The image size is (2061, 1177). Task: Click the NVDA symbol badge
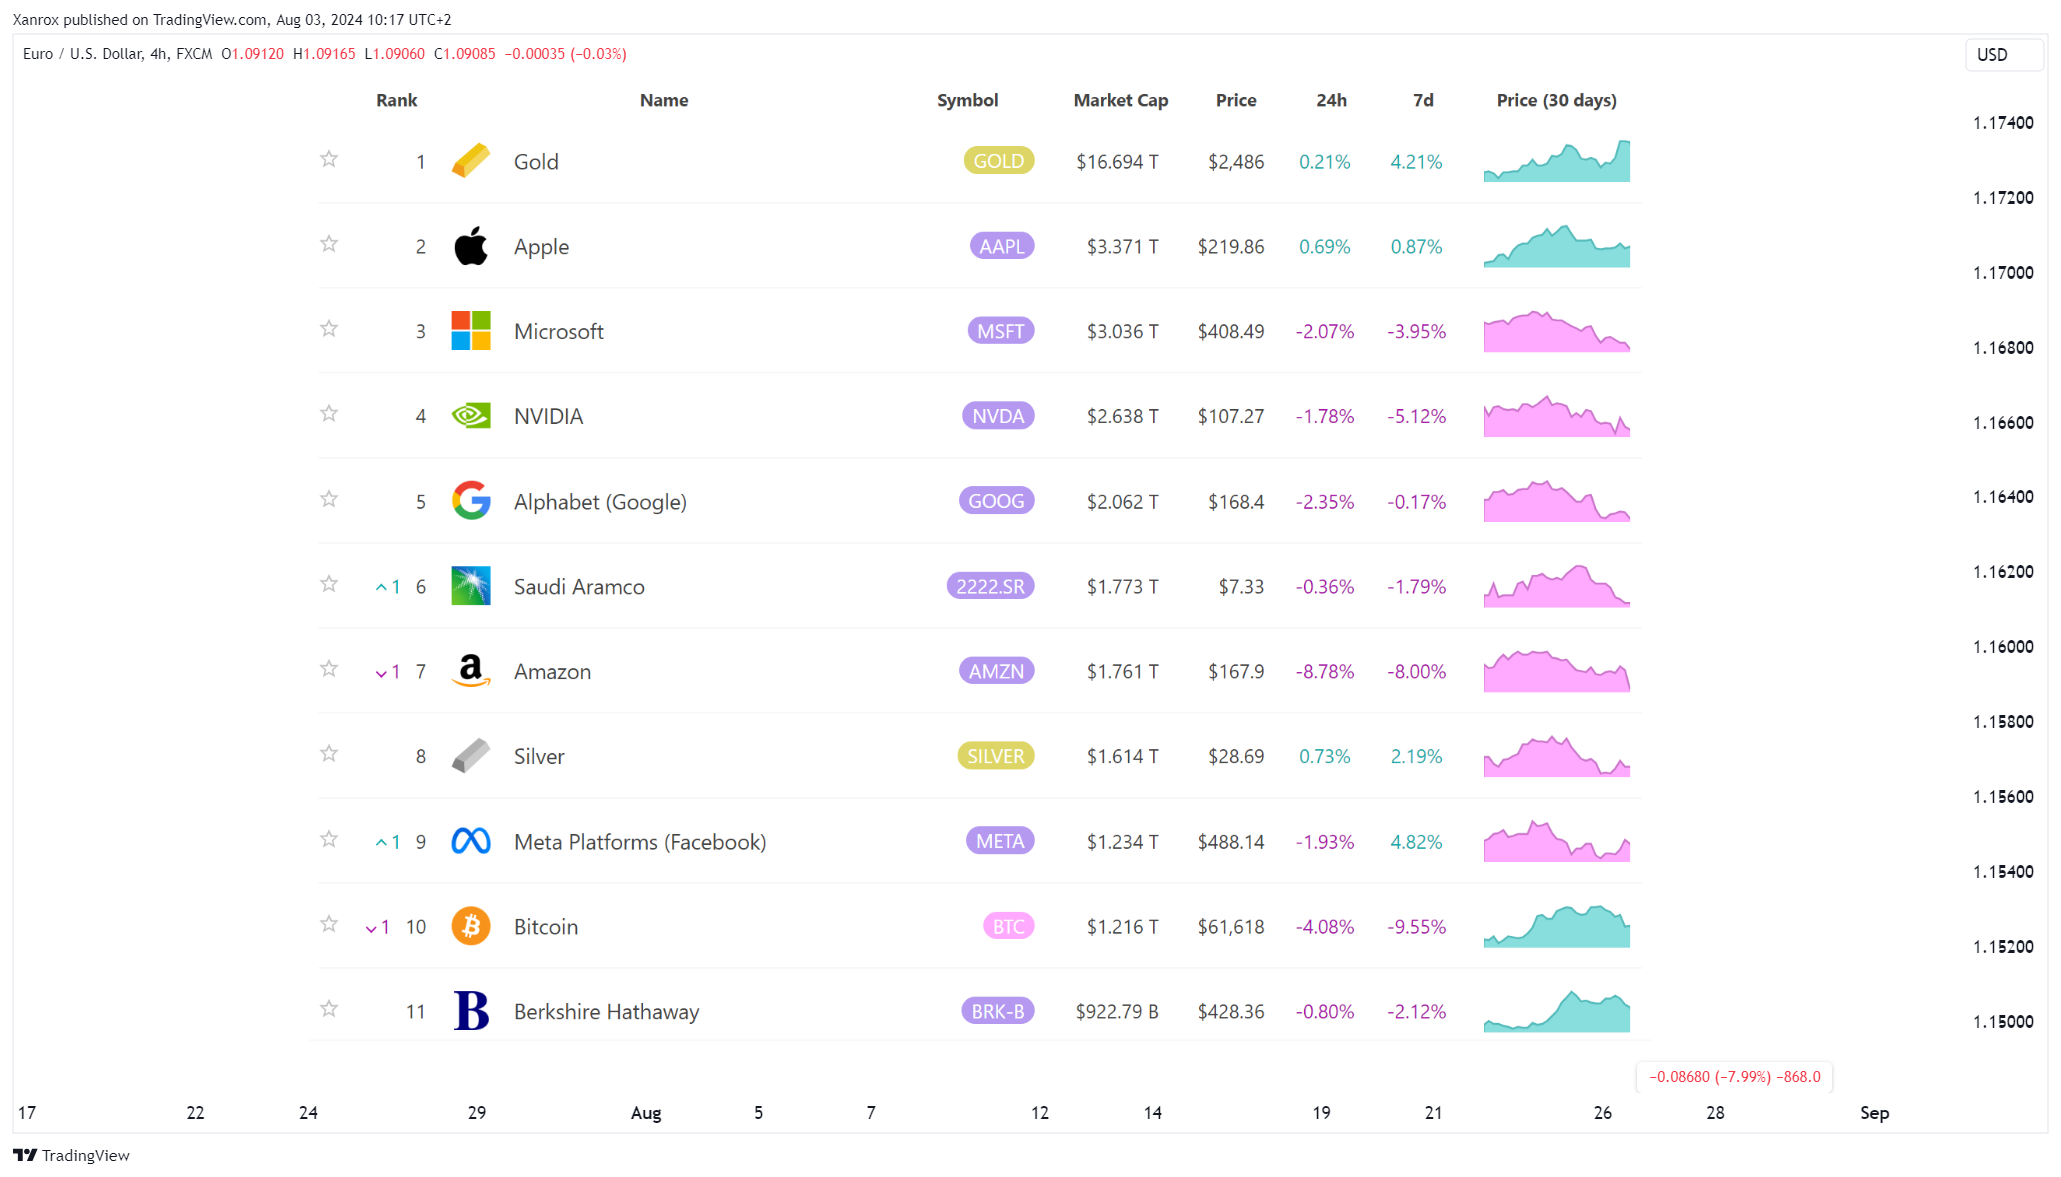coord(998,416)
